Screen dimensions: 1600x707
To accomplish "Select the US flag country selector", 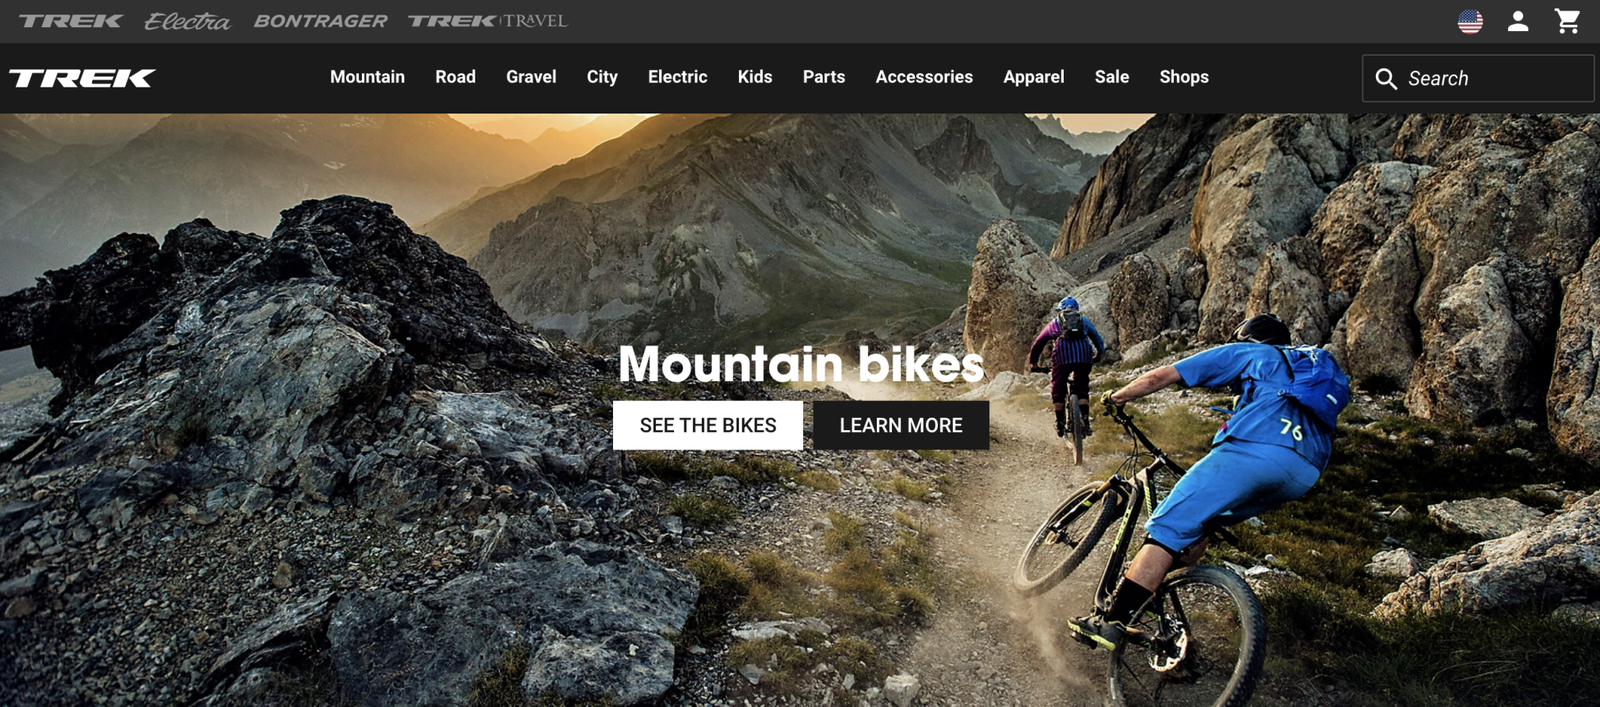I will (1470, 21).
